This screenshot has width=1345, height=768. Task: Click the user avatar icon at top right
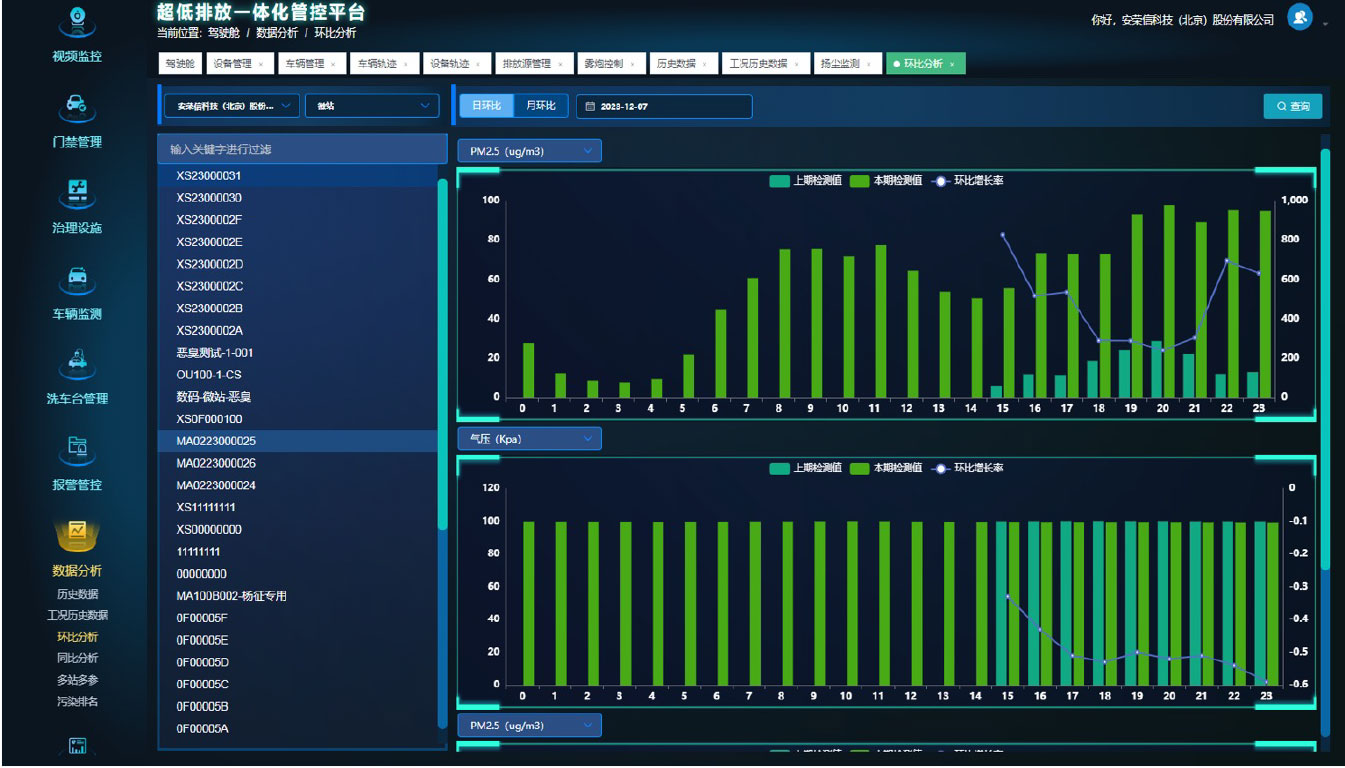[1299, 18]
